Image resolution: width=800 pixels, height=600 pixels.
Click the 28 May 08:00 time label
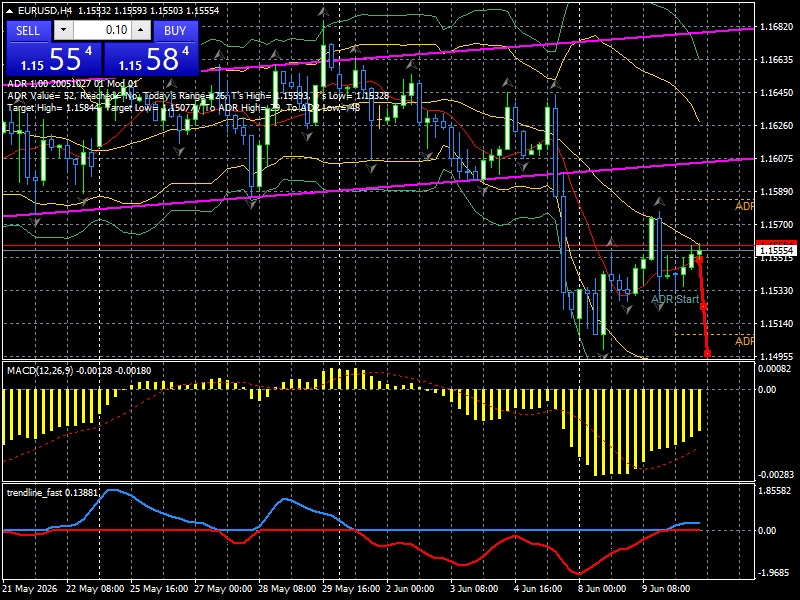pyautogui.click(x=287, y=588)
